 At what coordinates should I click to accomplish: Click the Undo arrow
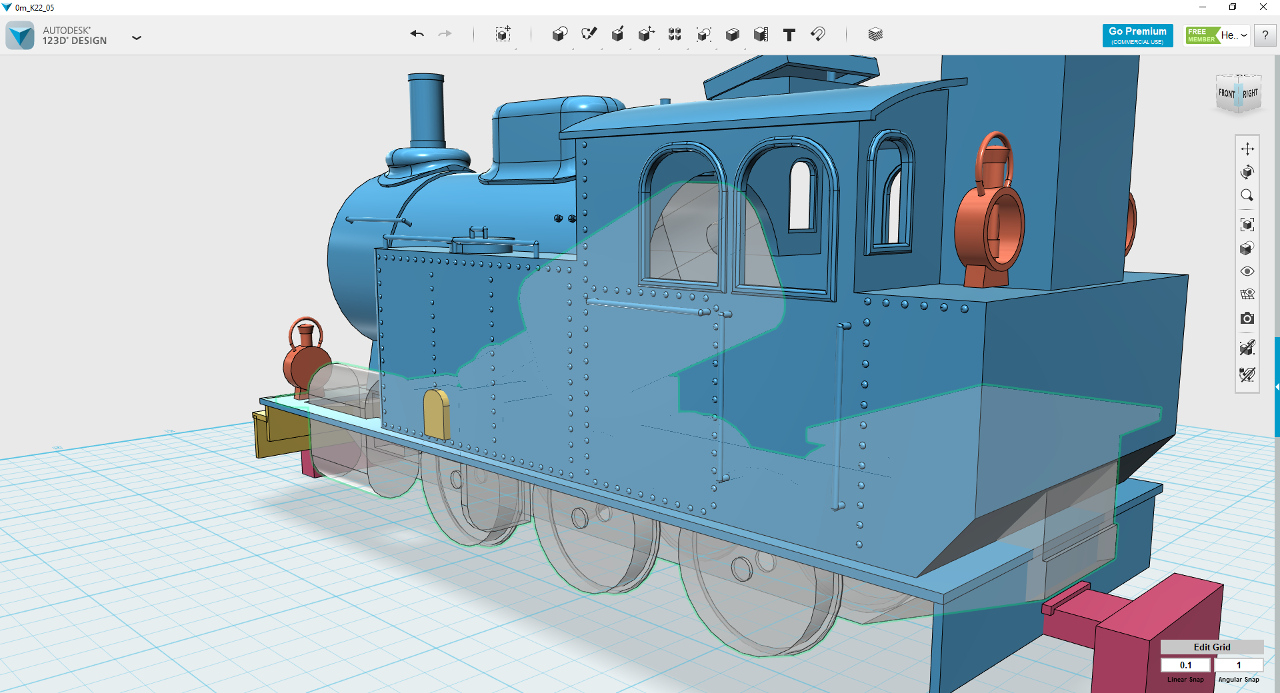pyautogui.click(x=417, y=34)
